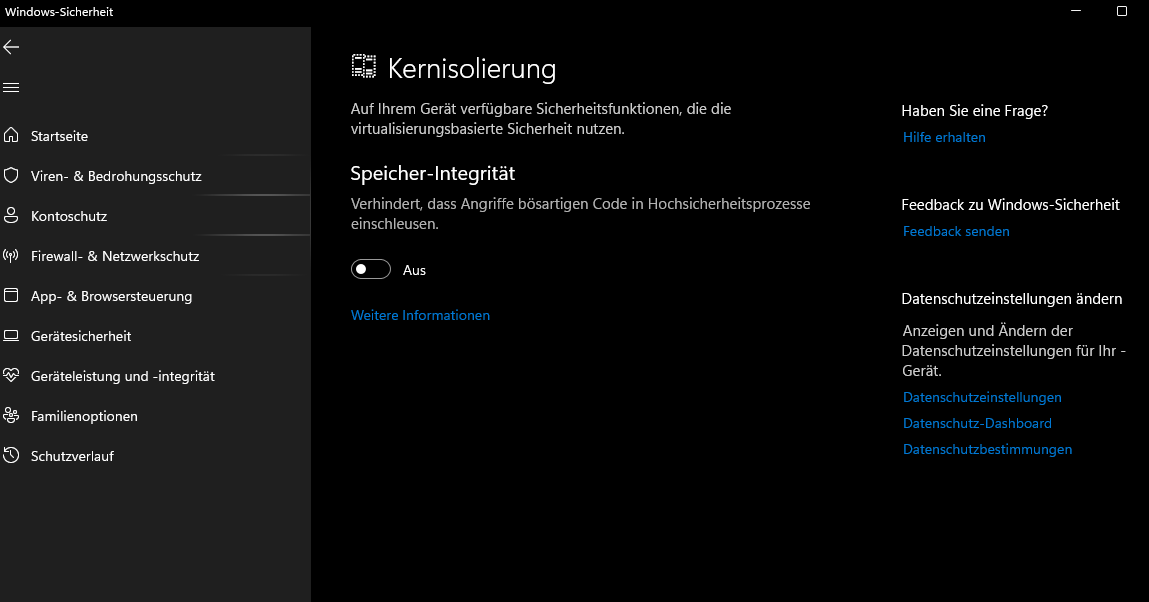Click Hilfe erhalten link
Viewport: 1149px width, 602px height.
(944, 137)
